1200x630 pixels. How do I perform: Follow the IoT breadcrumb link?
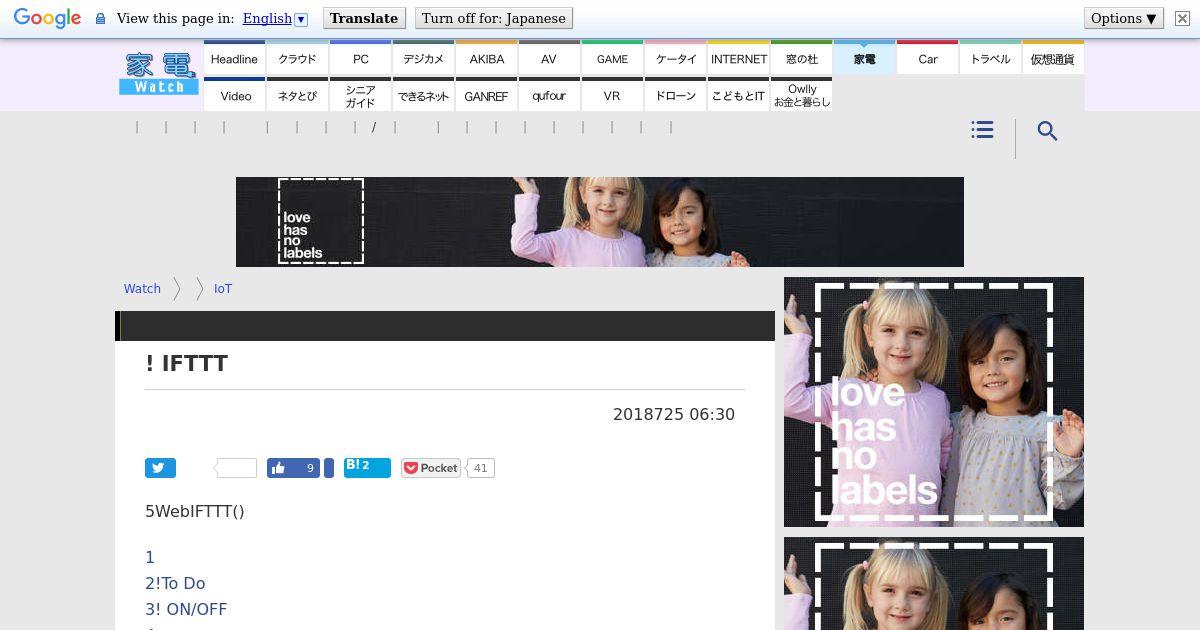click(x=223, y=288)
